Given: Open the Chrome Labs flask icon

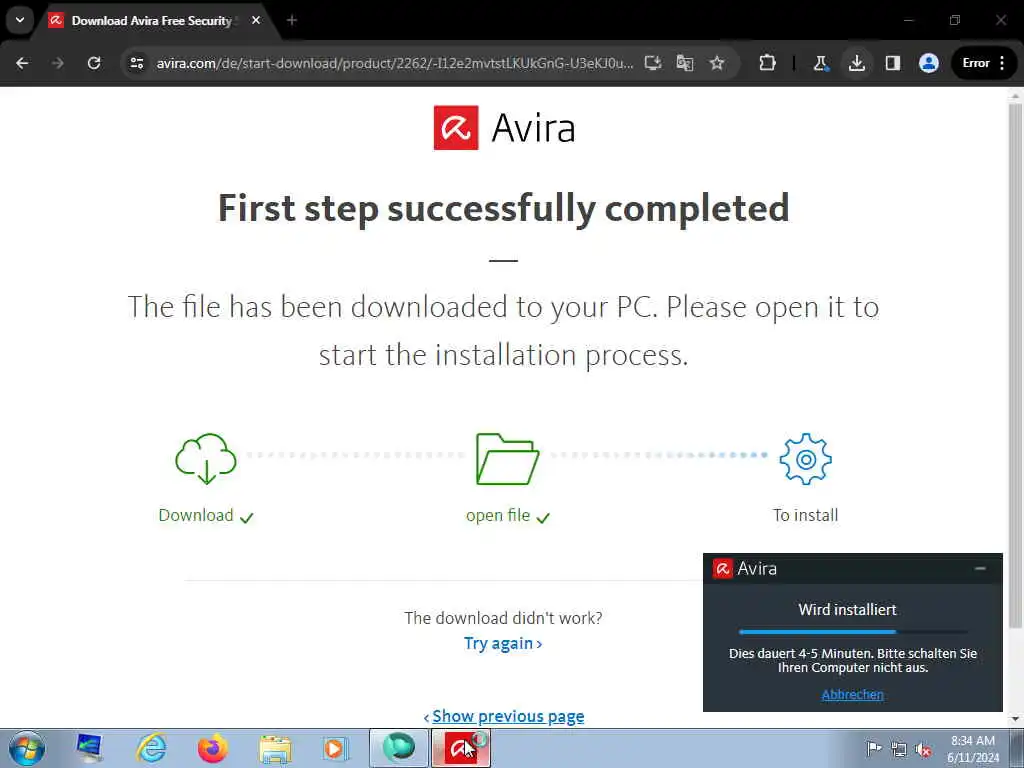Looking at the screenshot, I should click(x=821, y=63).
